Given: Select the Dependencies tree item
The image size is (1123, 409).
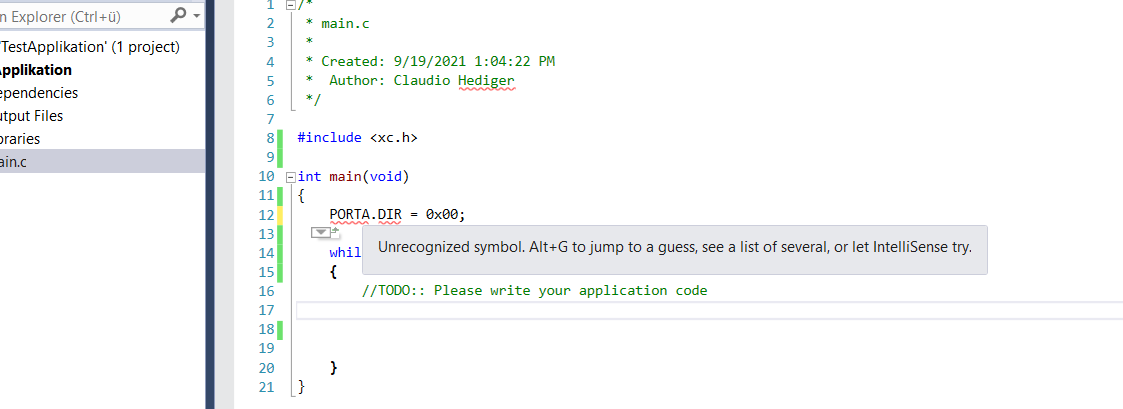Looking at the screenshot, I should tap(39, 93).
